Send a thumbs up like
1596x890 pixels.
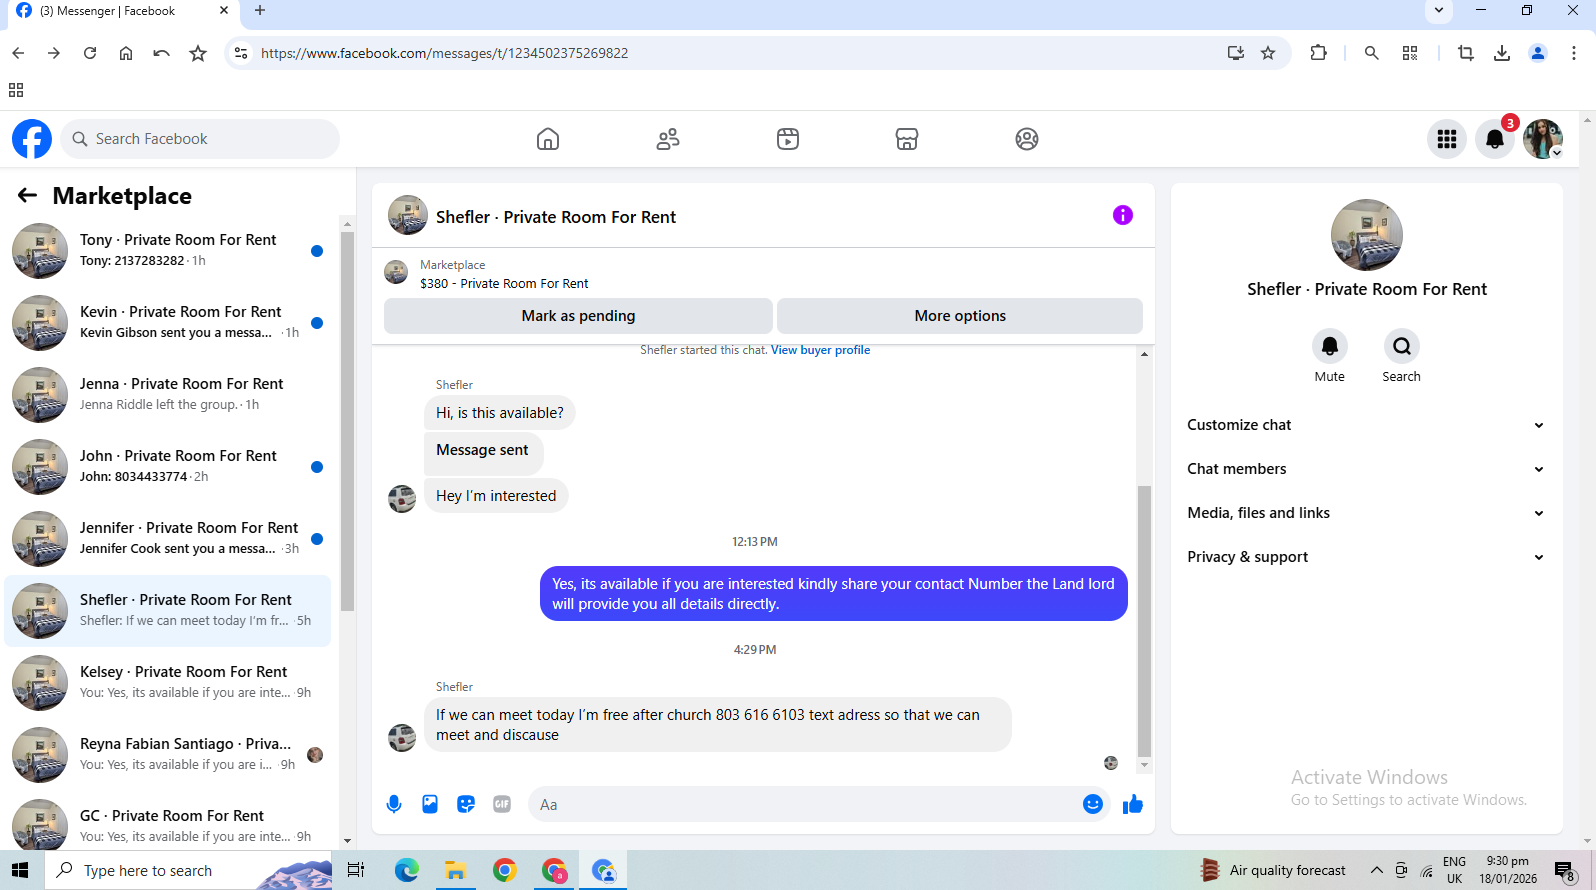(1133, 804)
